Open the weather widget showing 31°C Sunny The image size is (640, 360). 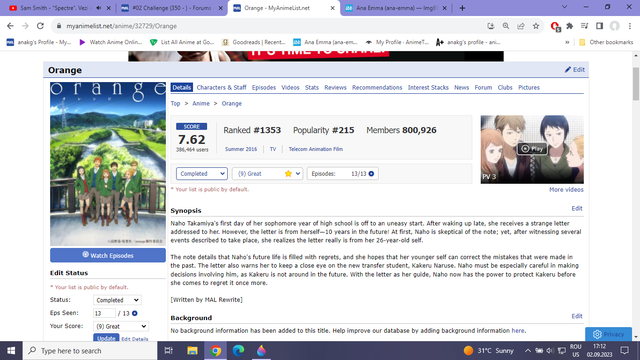pyautogui.click(x=489, y=351)
